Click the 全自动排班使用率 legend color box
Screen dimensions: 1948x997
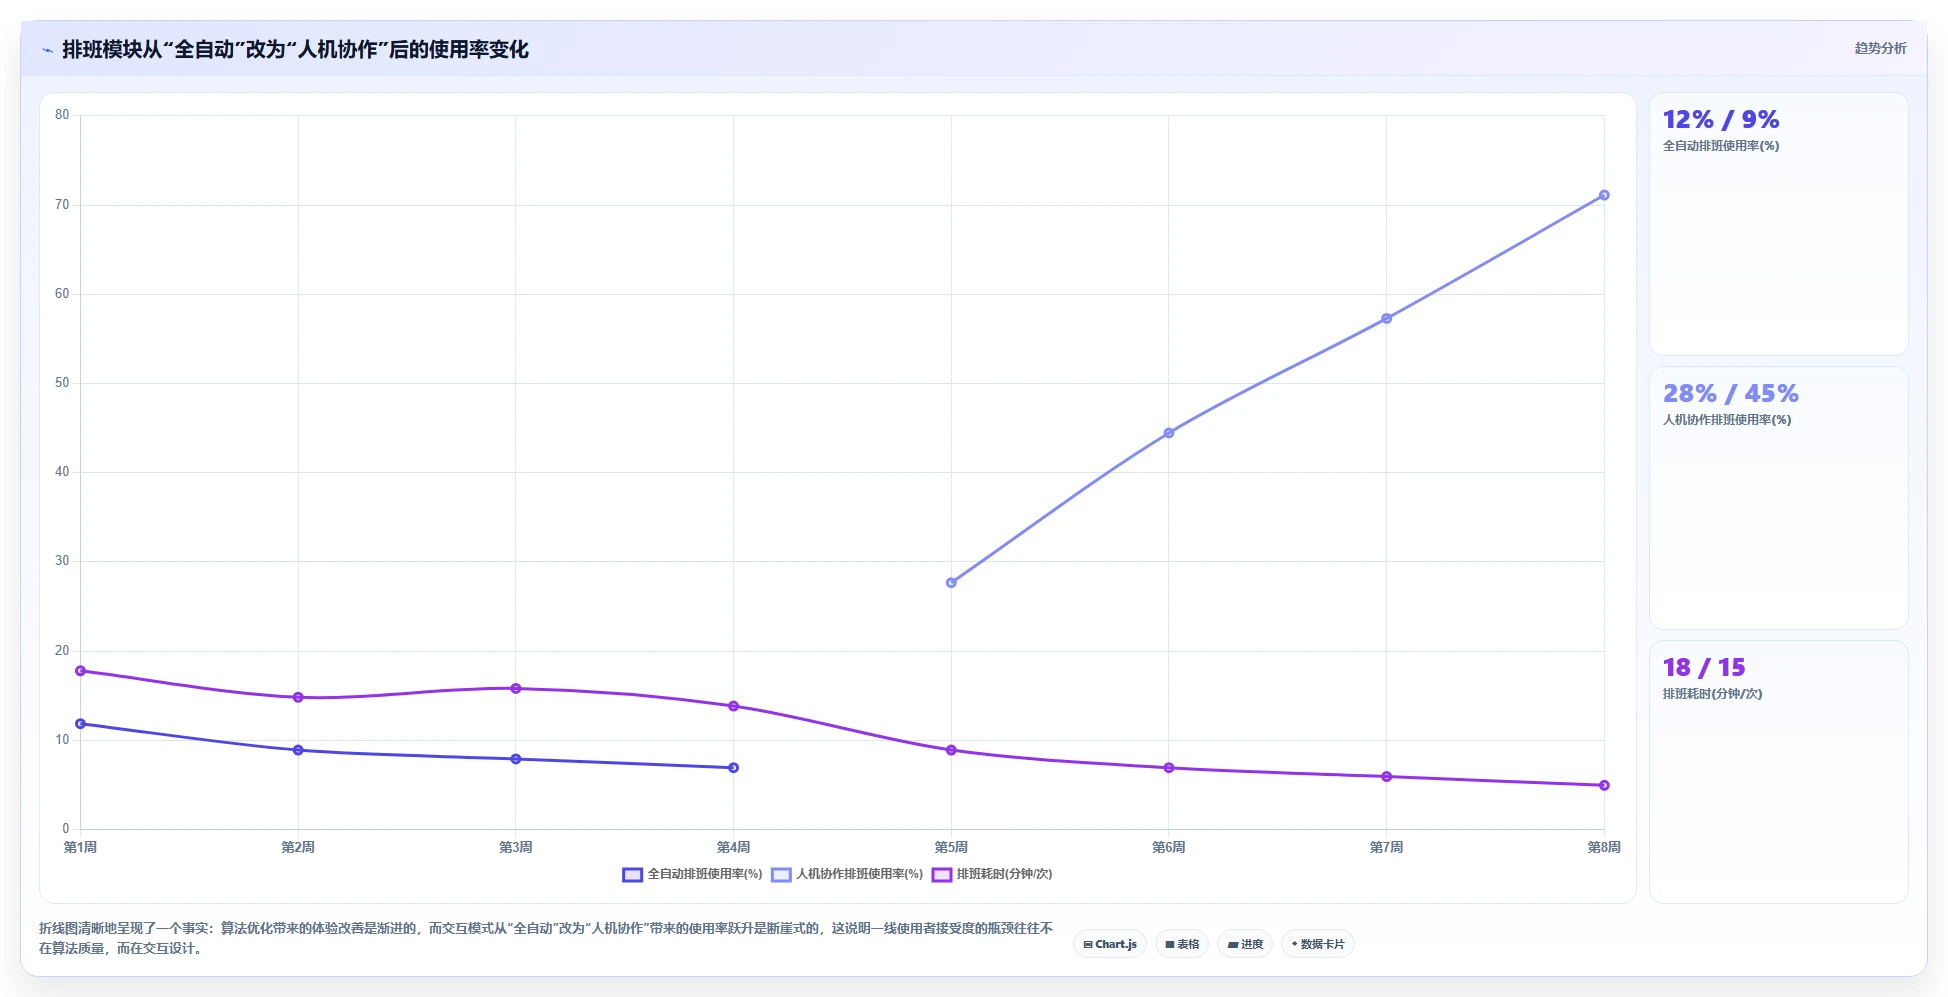pos(632,875)
